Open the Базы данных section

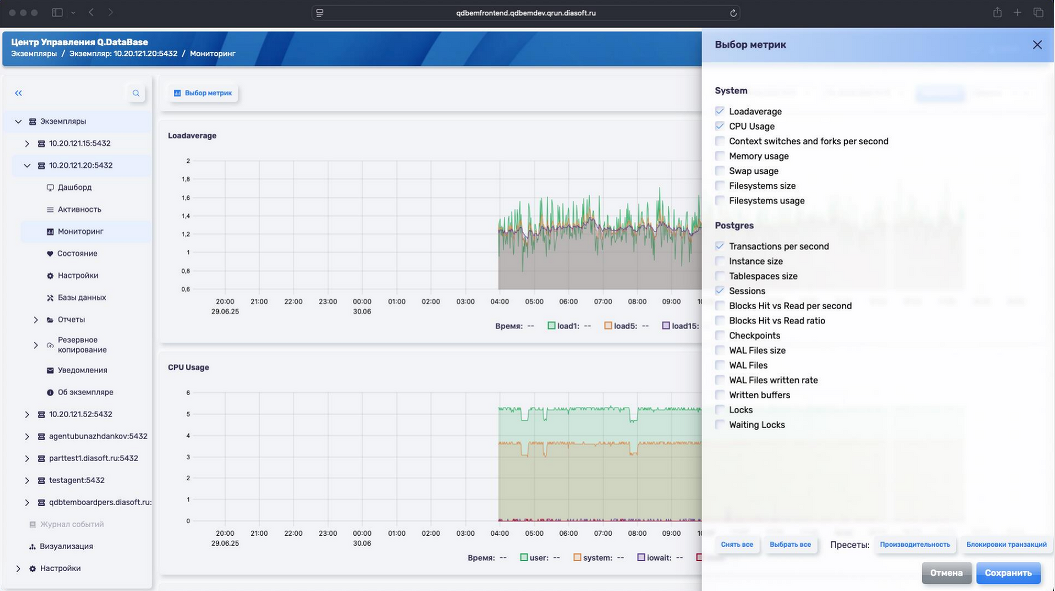pyautogui.click(x=82, y=298)
